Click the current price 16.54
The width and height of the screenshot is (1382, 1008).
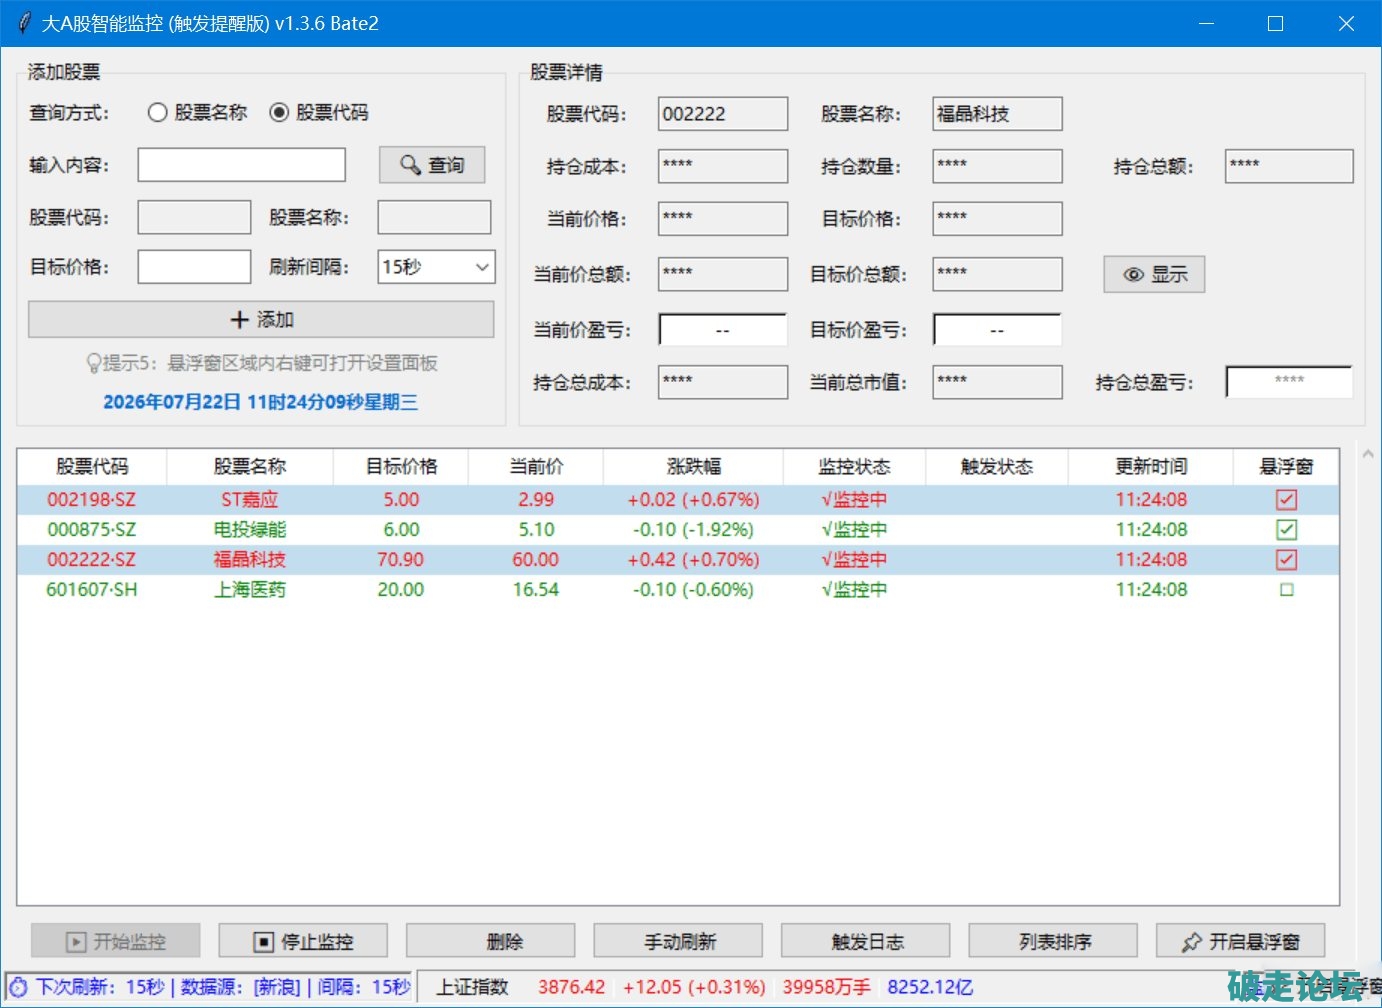pyautogui.click(x=536, y=590)
